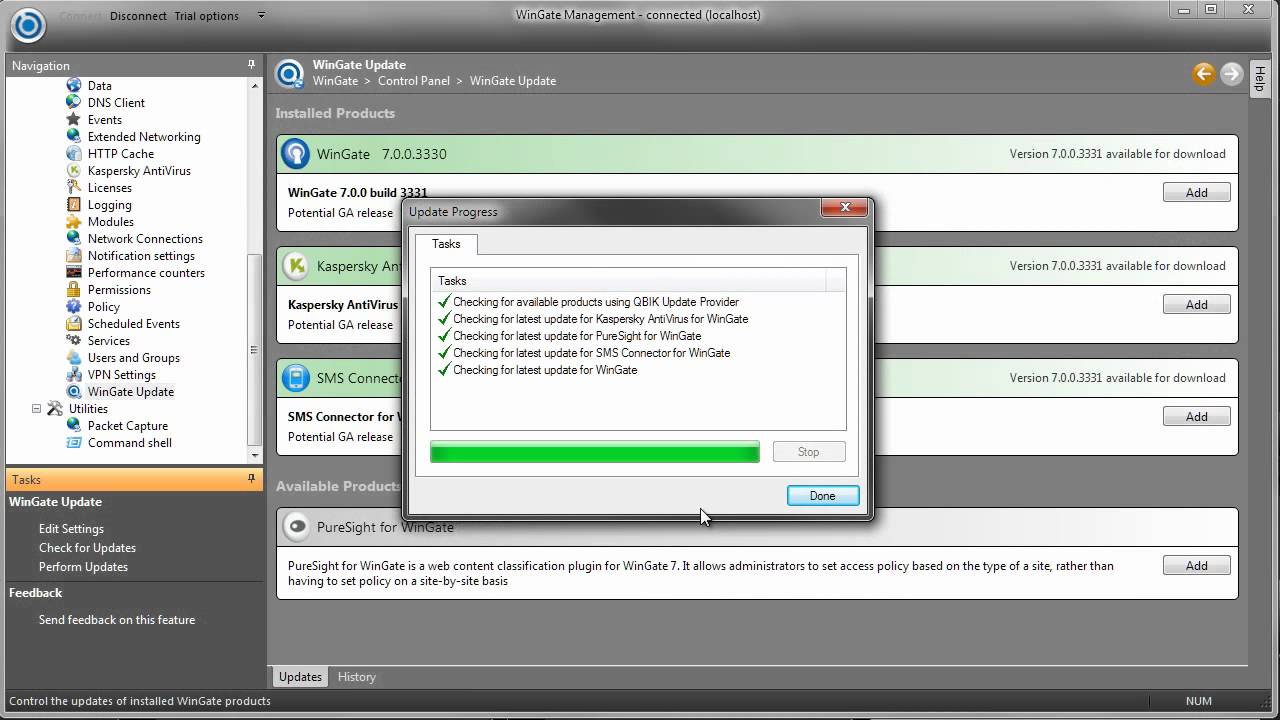Click the VPN Settings icon

(74, 375)
